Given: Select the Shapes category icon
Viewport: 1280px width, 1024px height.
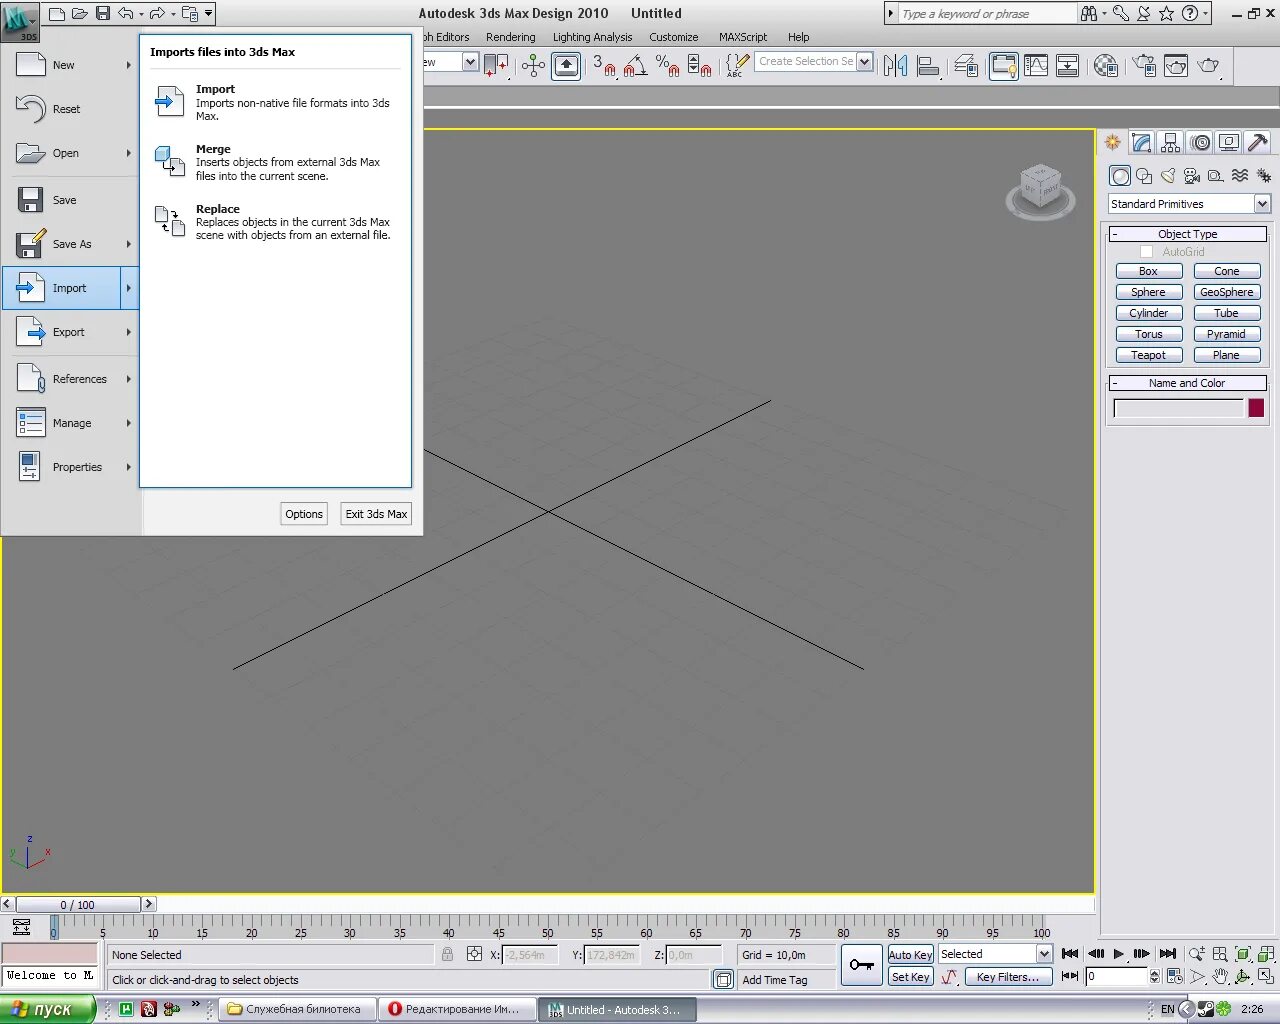Looking at the screenshot, I should (x=1144, y=176).
